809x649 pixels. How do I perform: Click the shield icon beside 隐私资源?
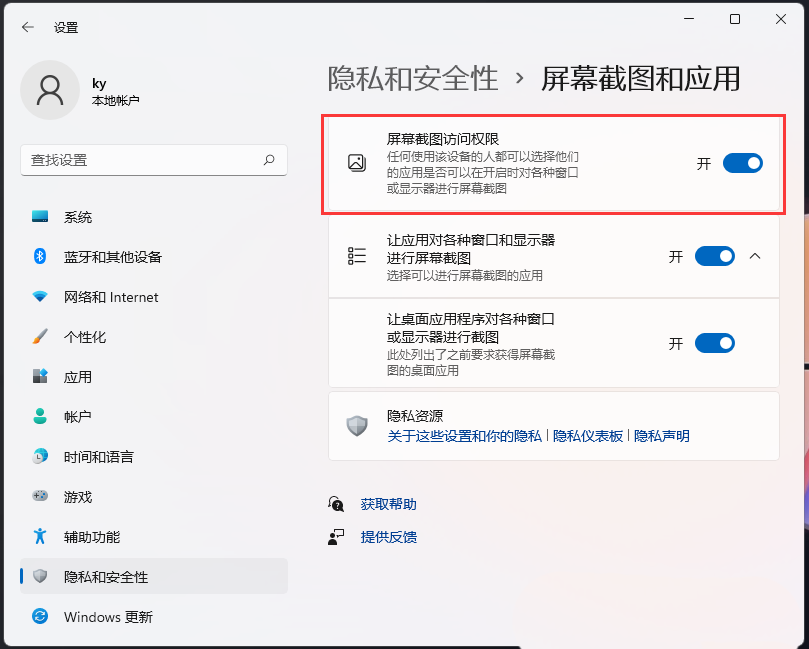357,426
